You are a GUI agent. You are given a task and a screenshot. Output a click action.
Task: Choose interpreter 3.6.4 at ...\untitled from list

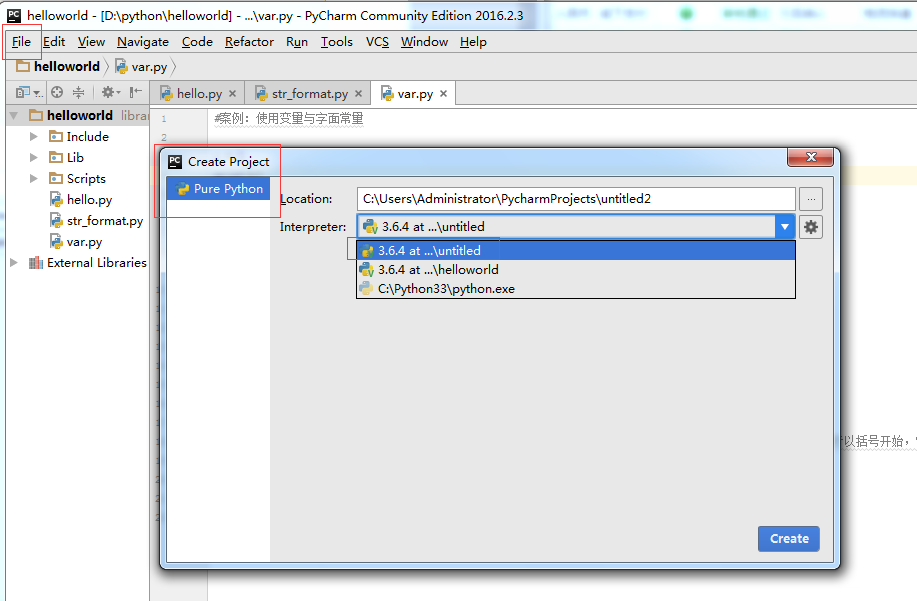[576, 251]
